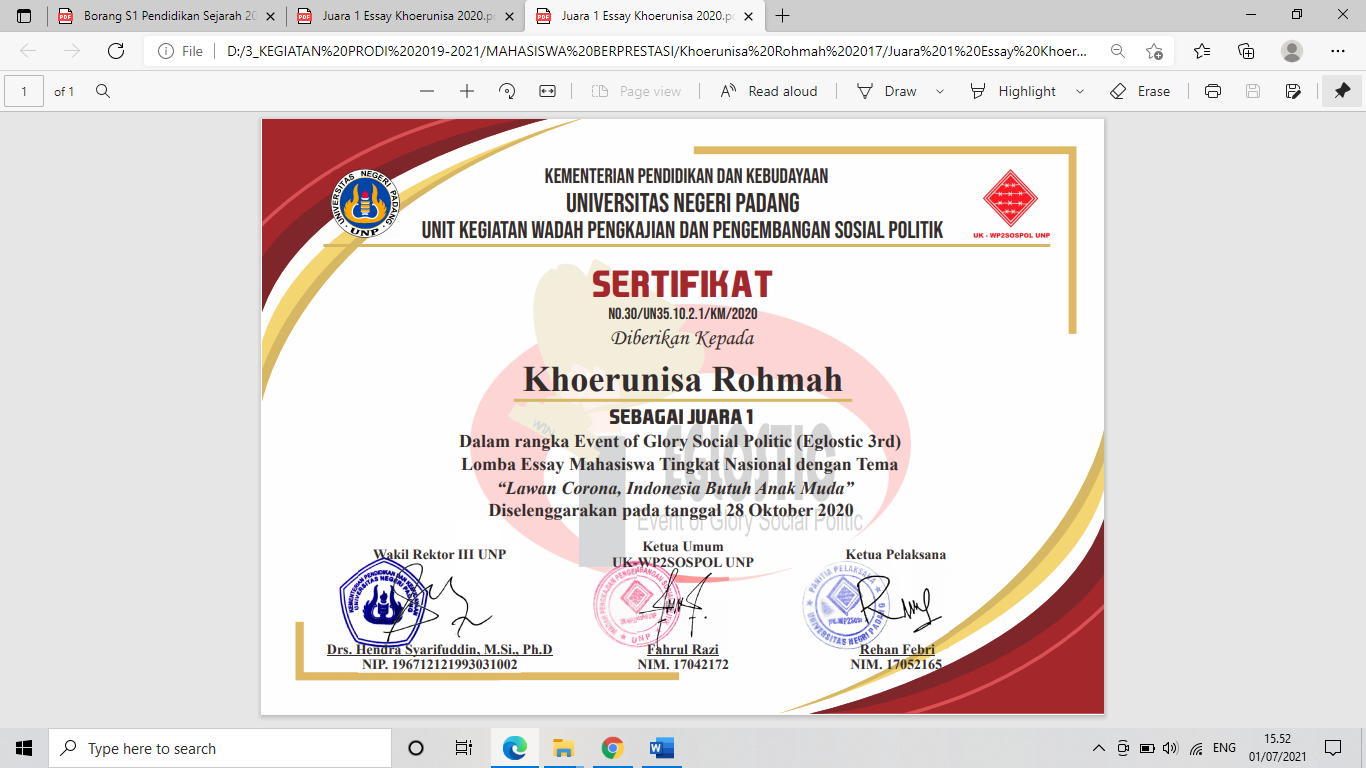This screenshot has height=768, width=1366.
Task: Click certificate number NO.30/UN35.10.2.1/KM/2020
Action: 682,314
